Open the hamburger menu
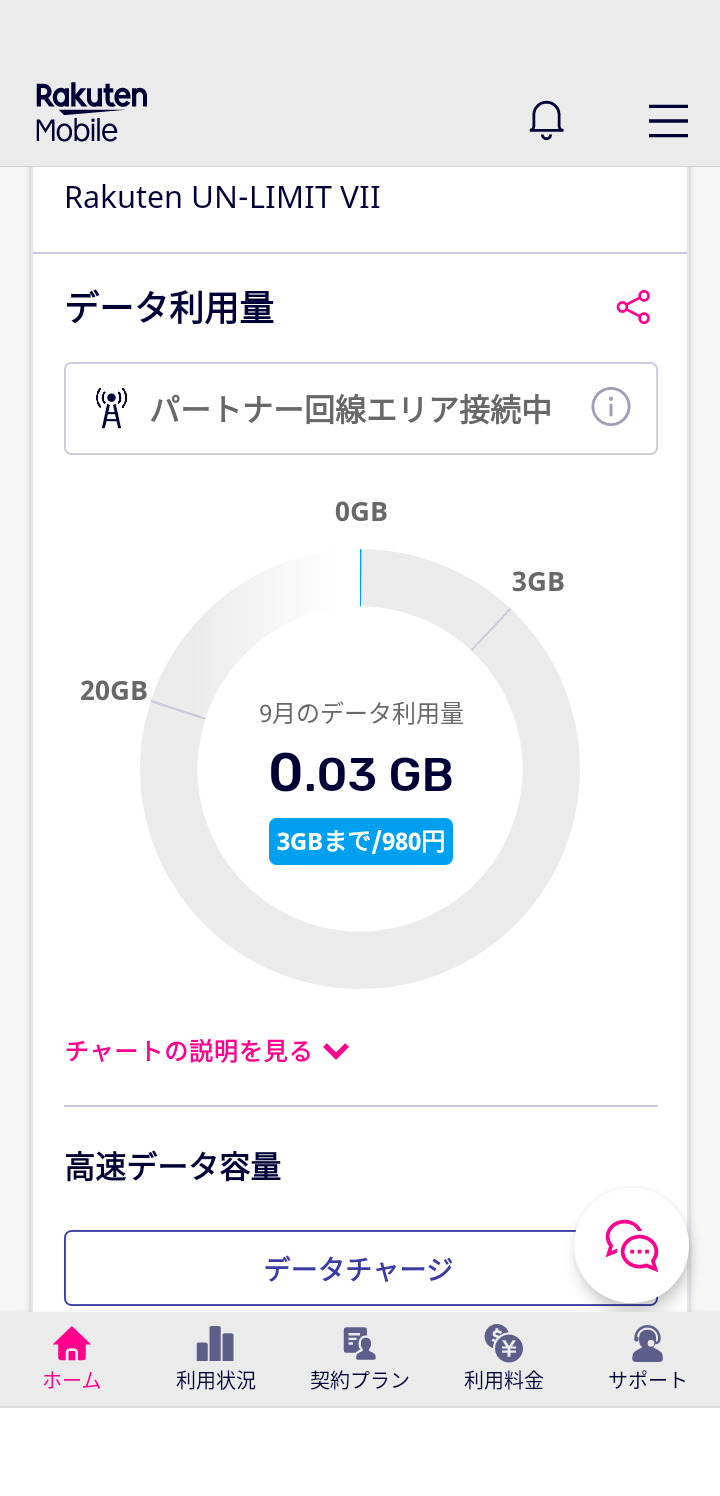Screen dimensions: 720x1496 pos(668,121)
